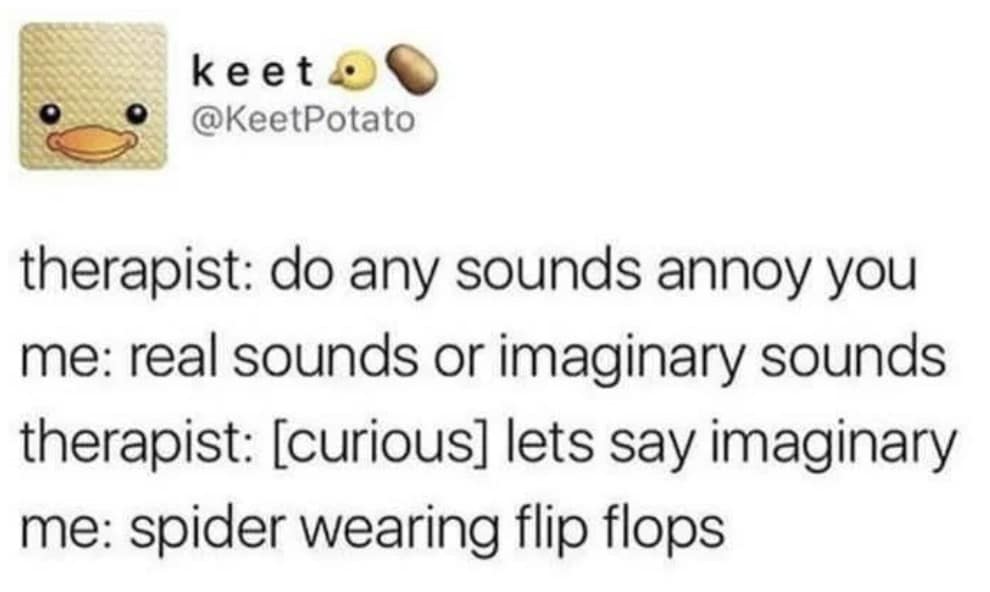The height and width of the screenshot is (592, 990).
Task: Select the first line about annoying sounds
Action: point(468,275)
